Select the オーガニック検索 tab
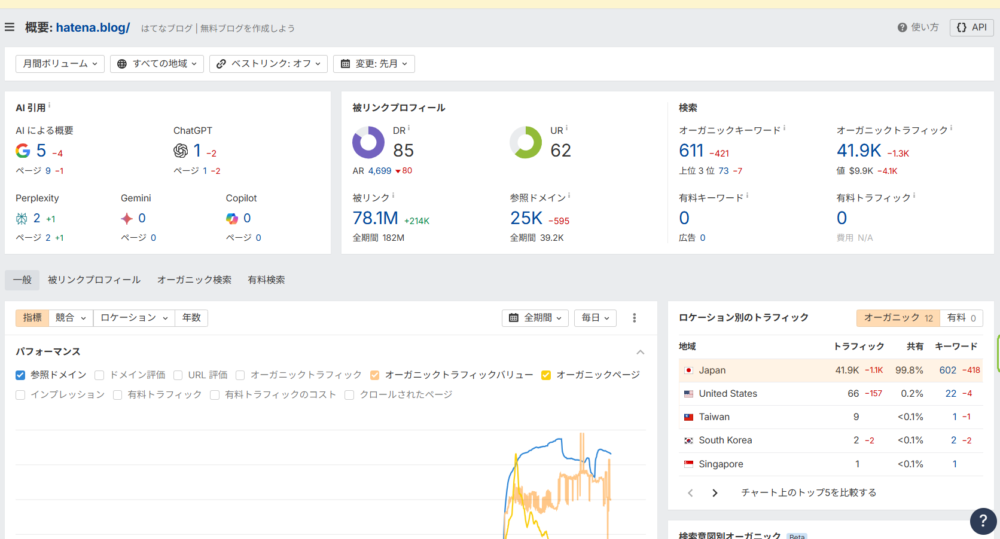Viewport: 1000px width, 539px height. [x=194, y=280]
